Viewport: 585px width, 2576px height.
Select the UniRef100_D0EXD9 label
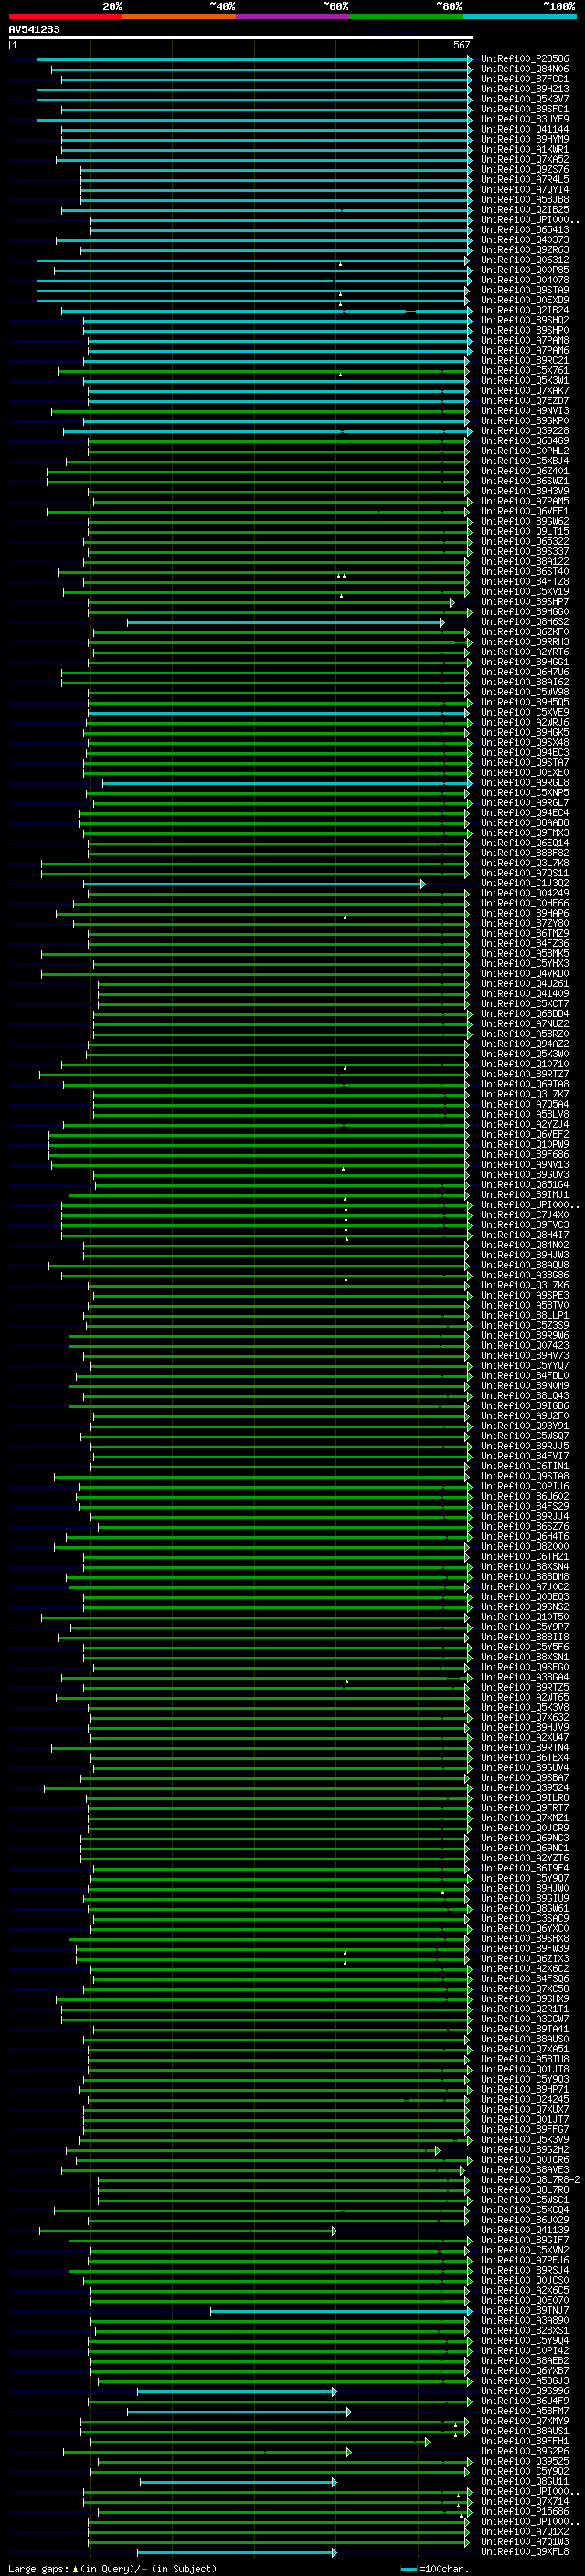point(524,300)
